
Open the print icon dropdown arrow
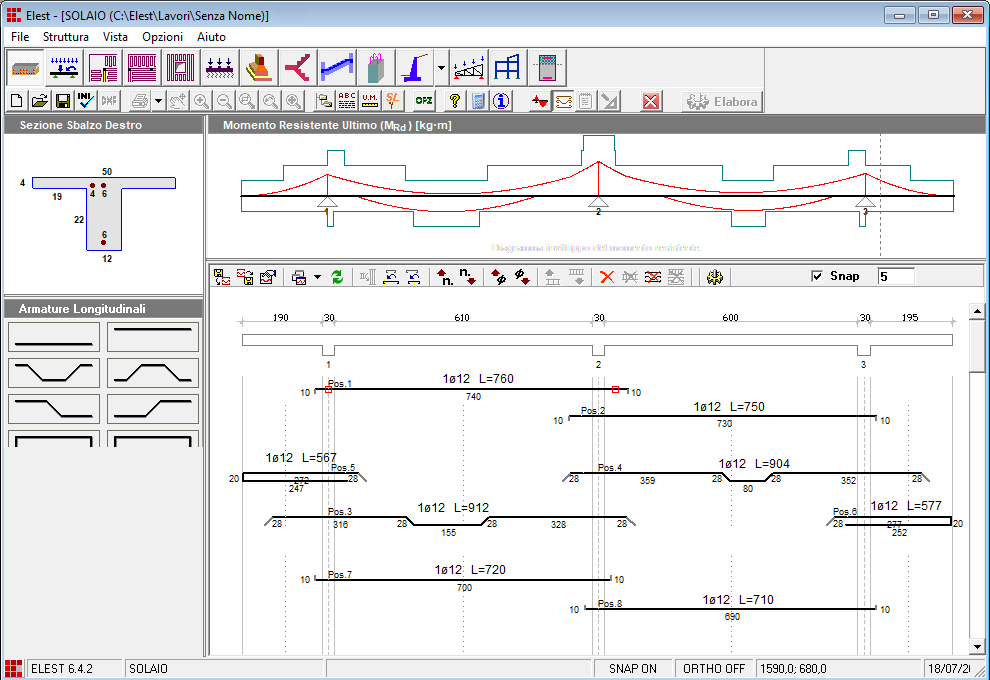[158, 102]
